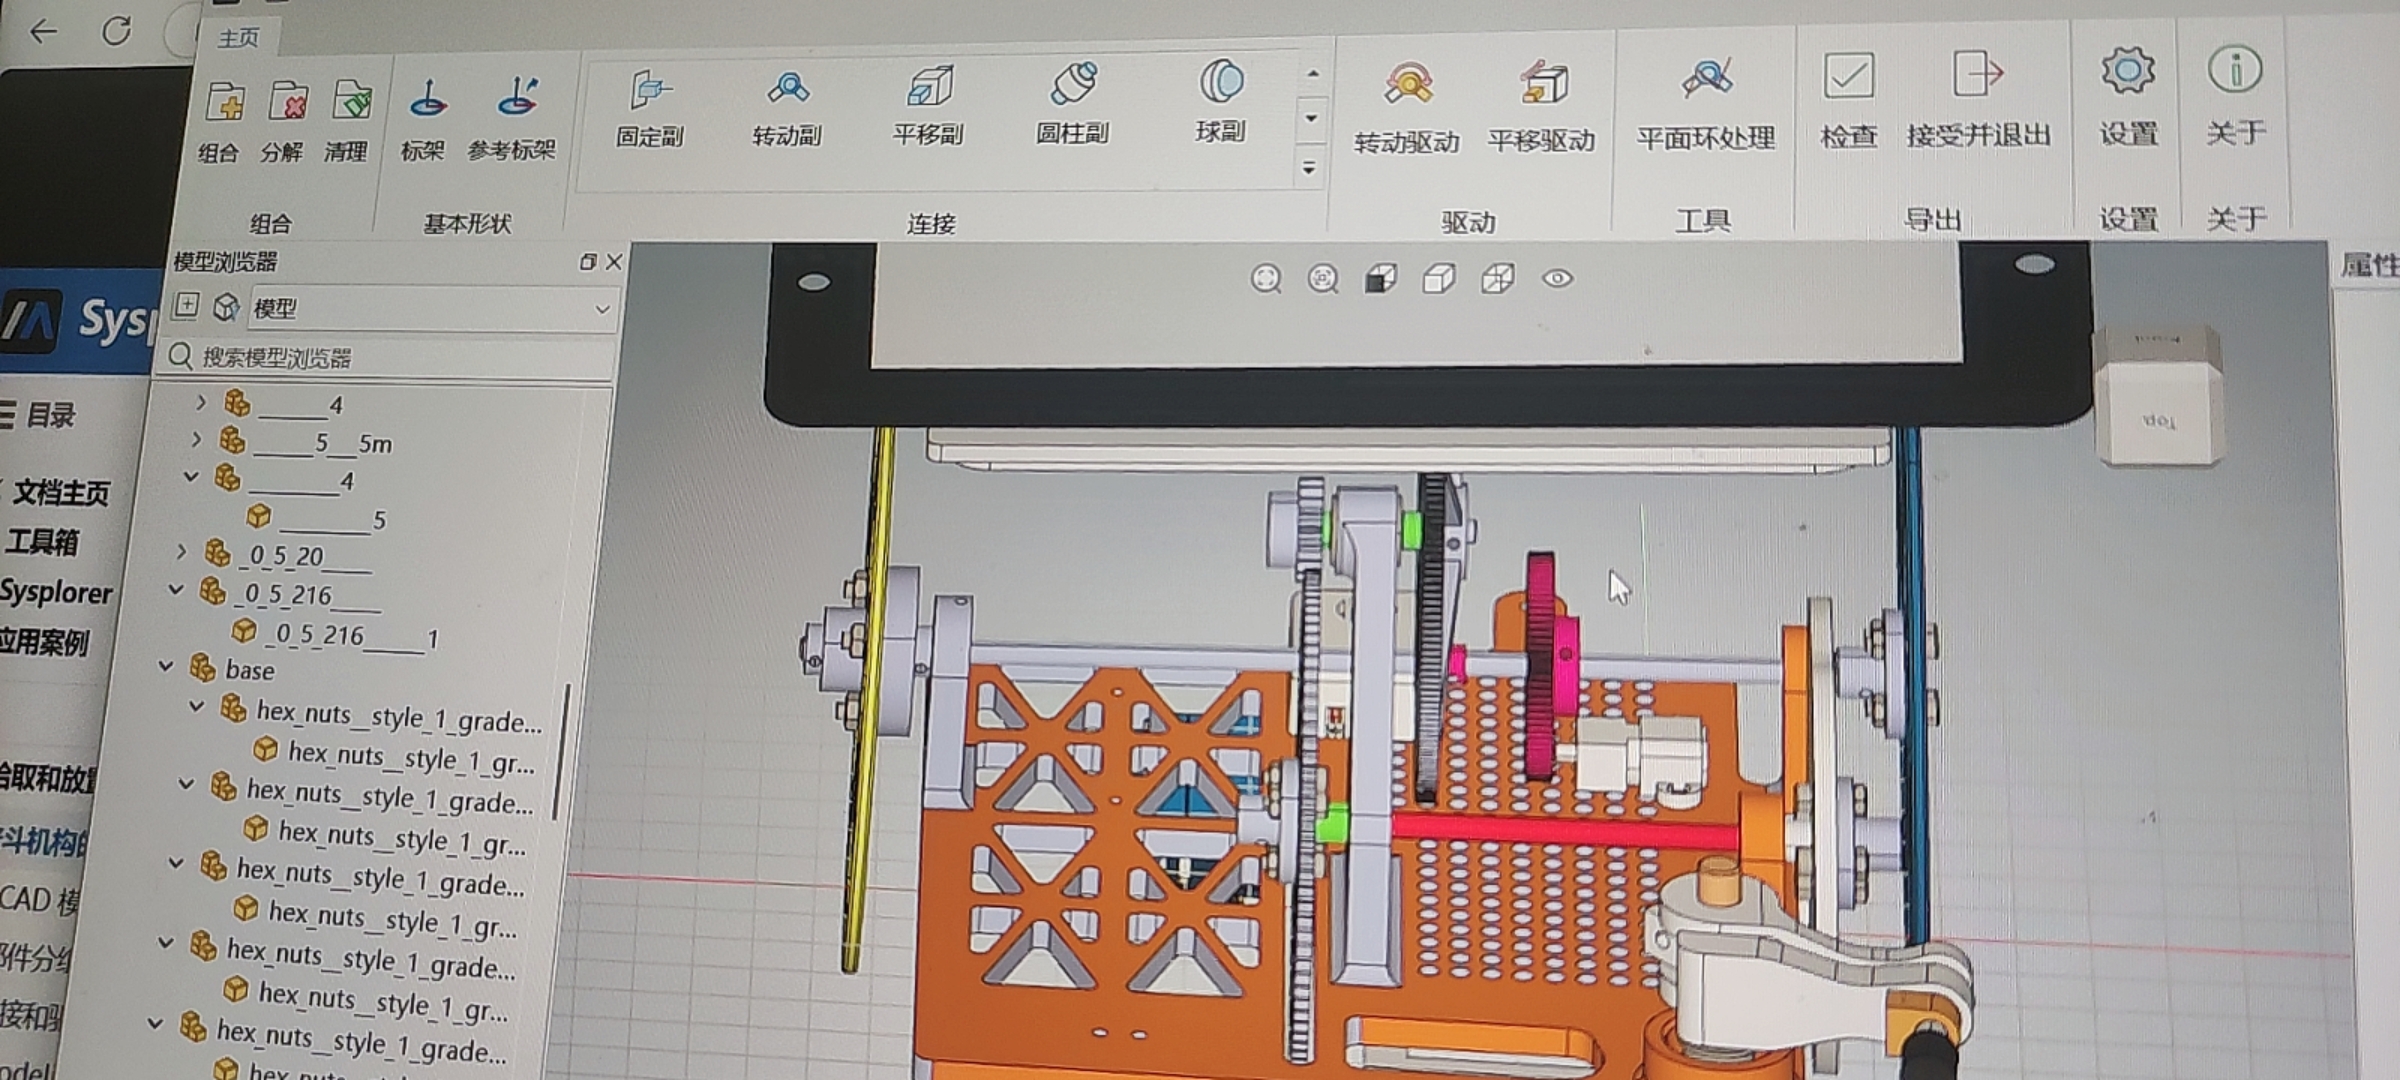2400x1080 pixels.
Task: Select the 清理 (clean up) tool
Action: coord(349,121)
